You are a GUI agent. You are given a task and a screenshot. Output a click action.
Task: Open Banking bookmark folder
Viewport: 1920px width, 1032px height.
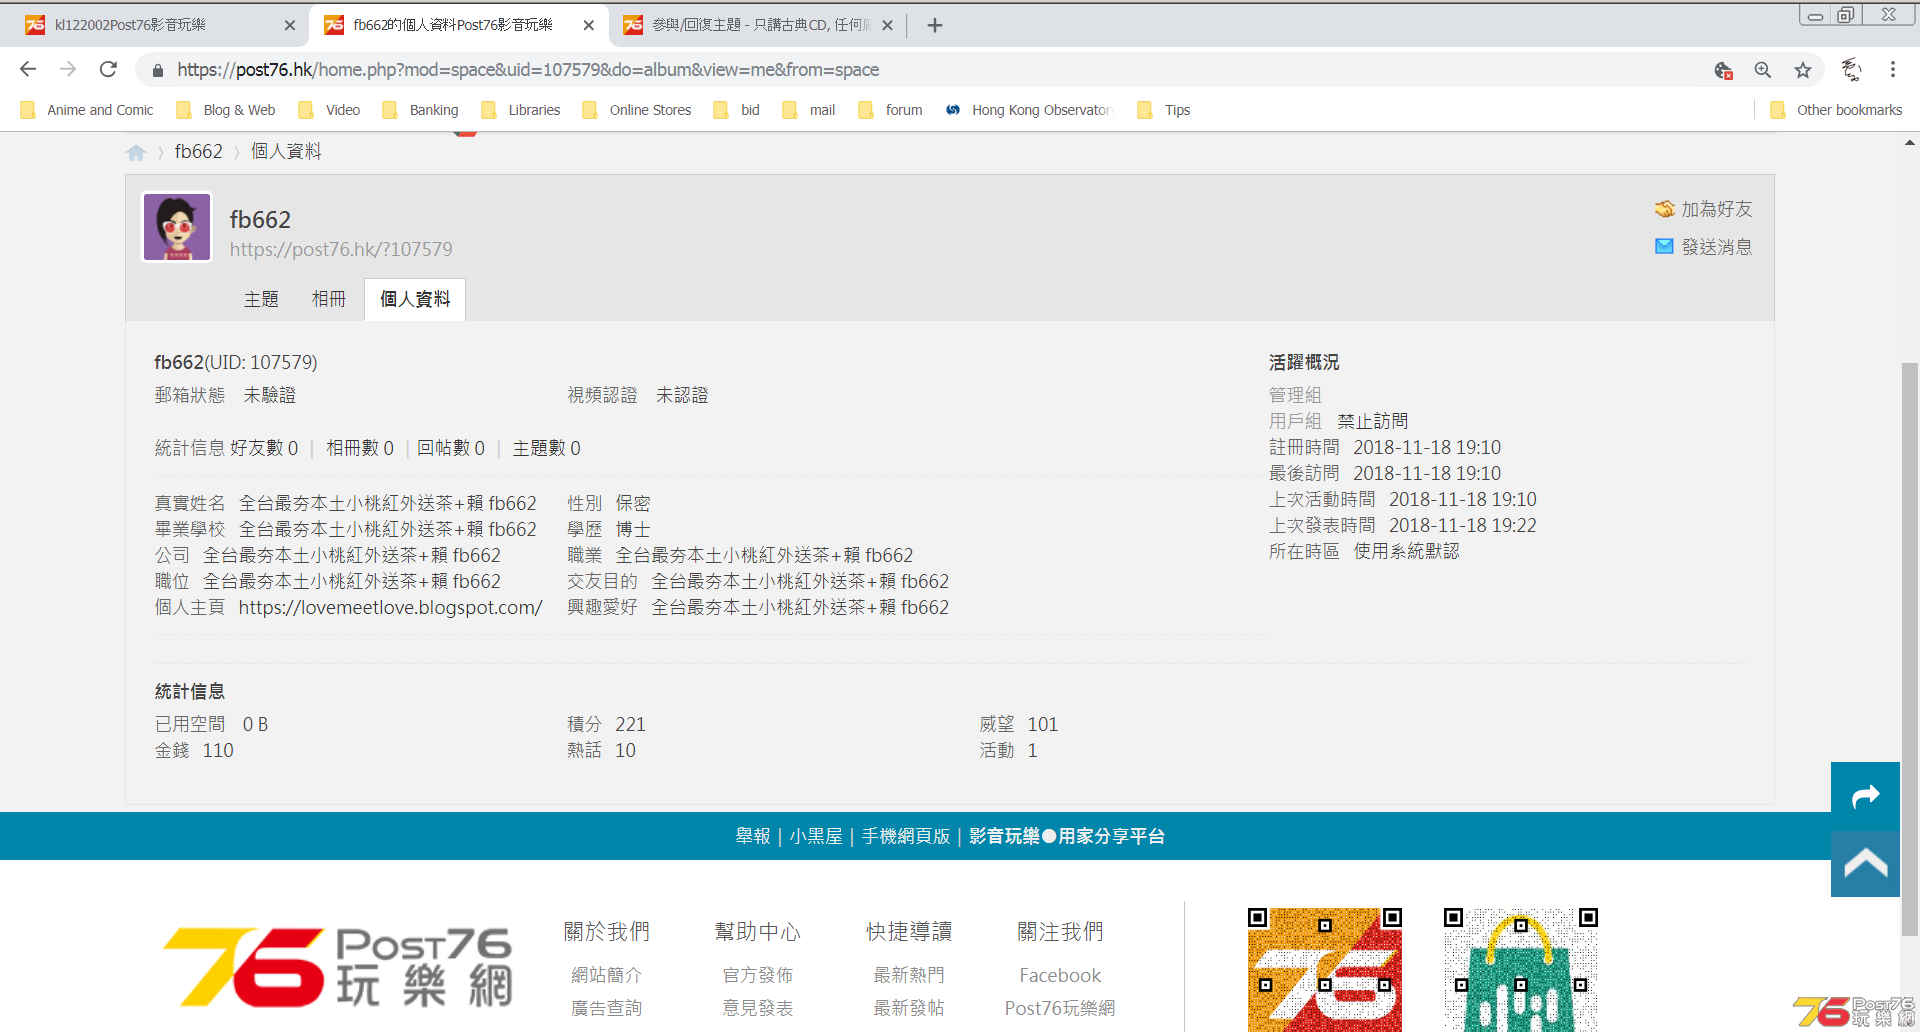[420, 110]
